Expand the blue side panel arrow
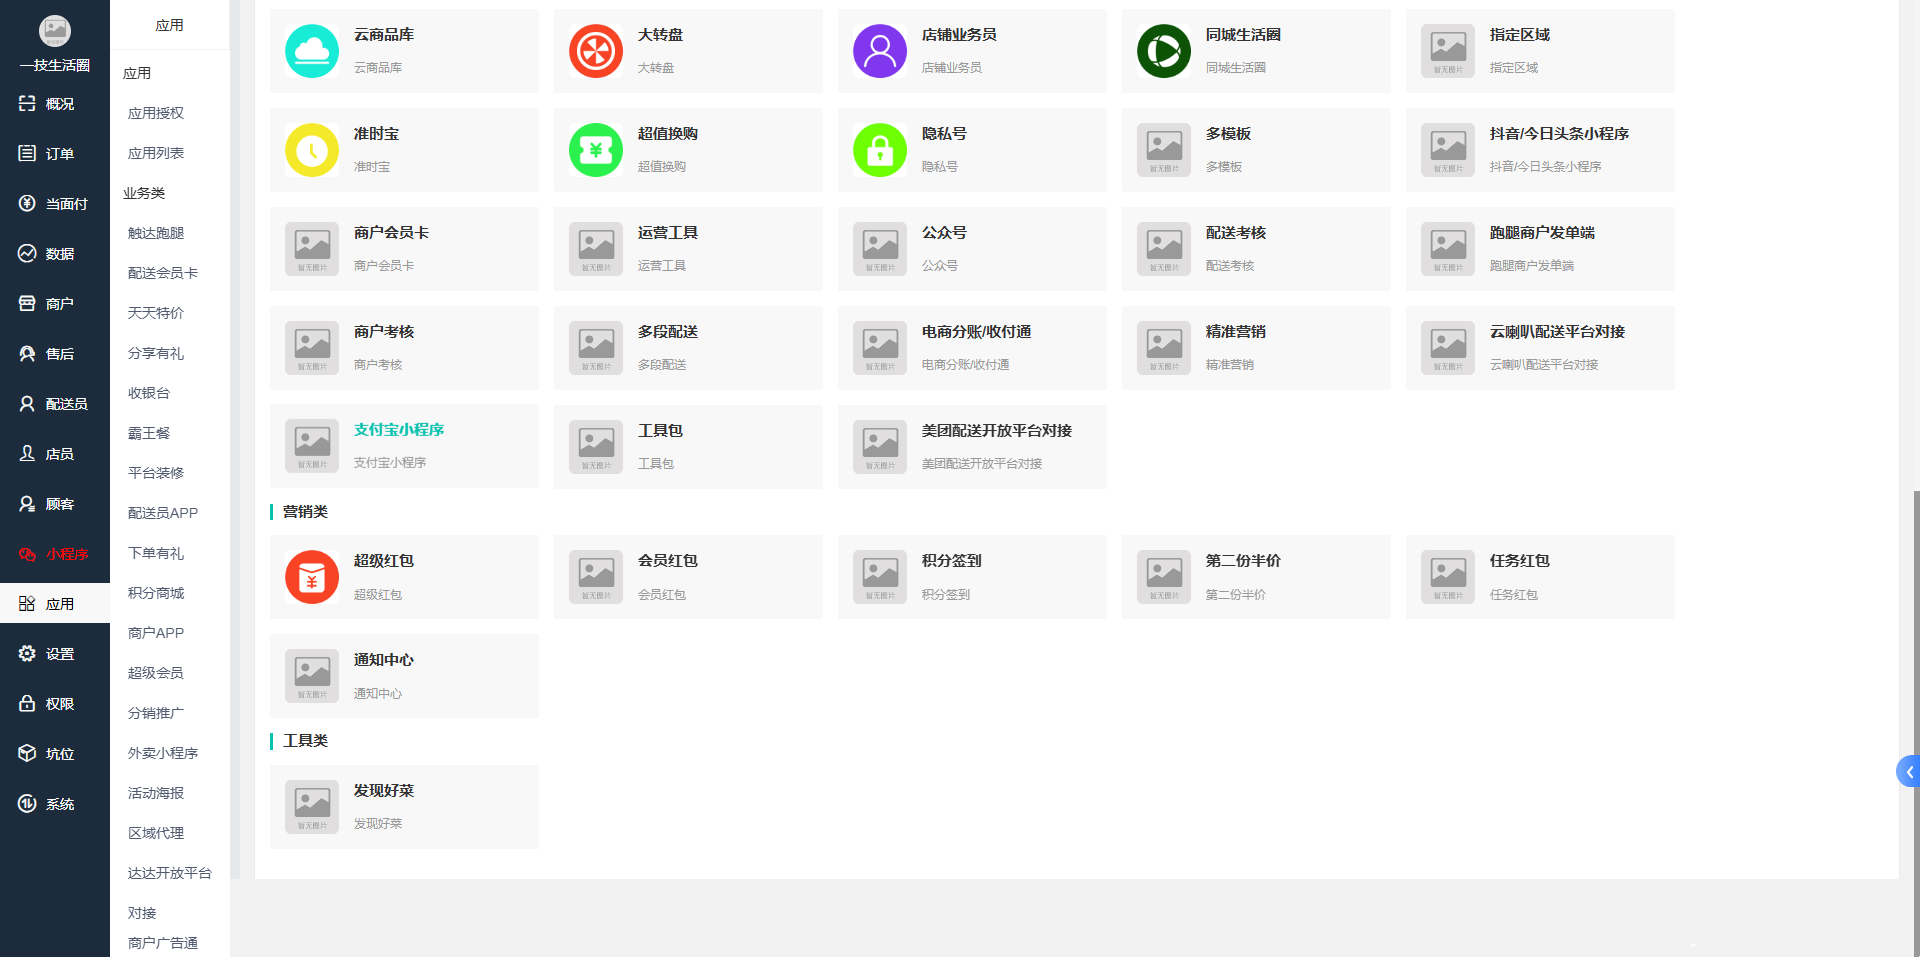Viewport: 1920px width, 957px height. [x=1908, y=771]
